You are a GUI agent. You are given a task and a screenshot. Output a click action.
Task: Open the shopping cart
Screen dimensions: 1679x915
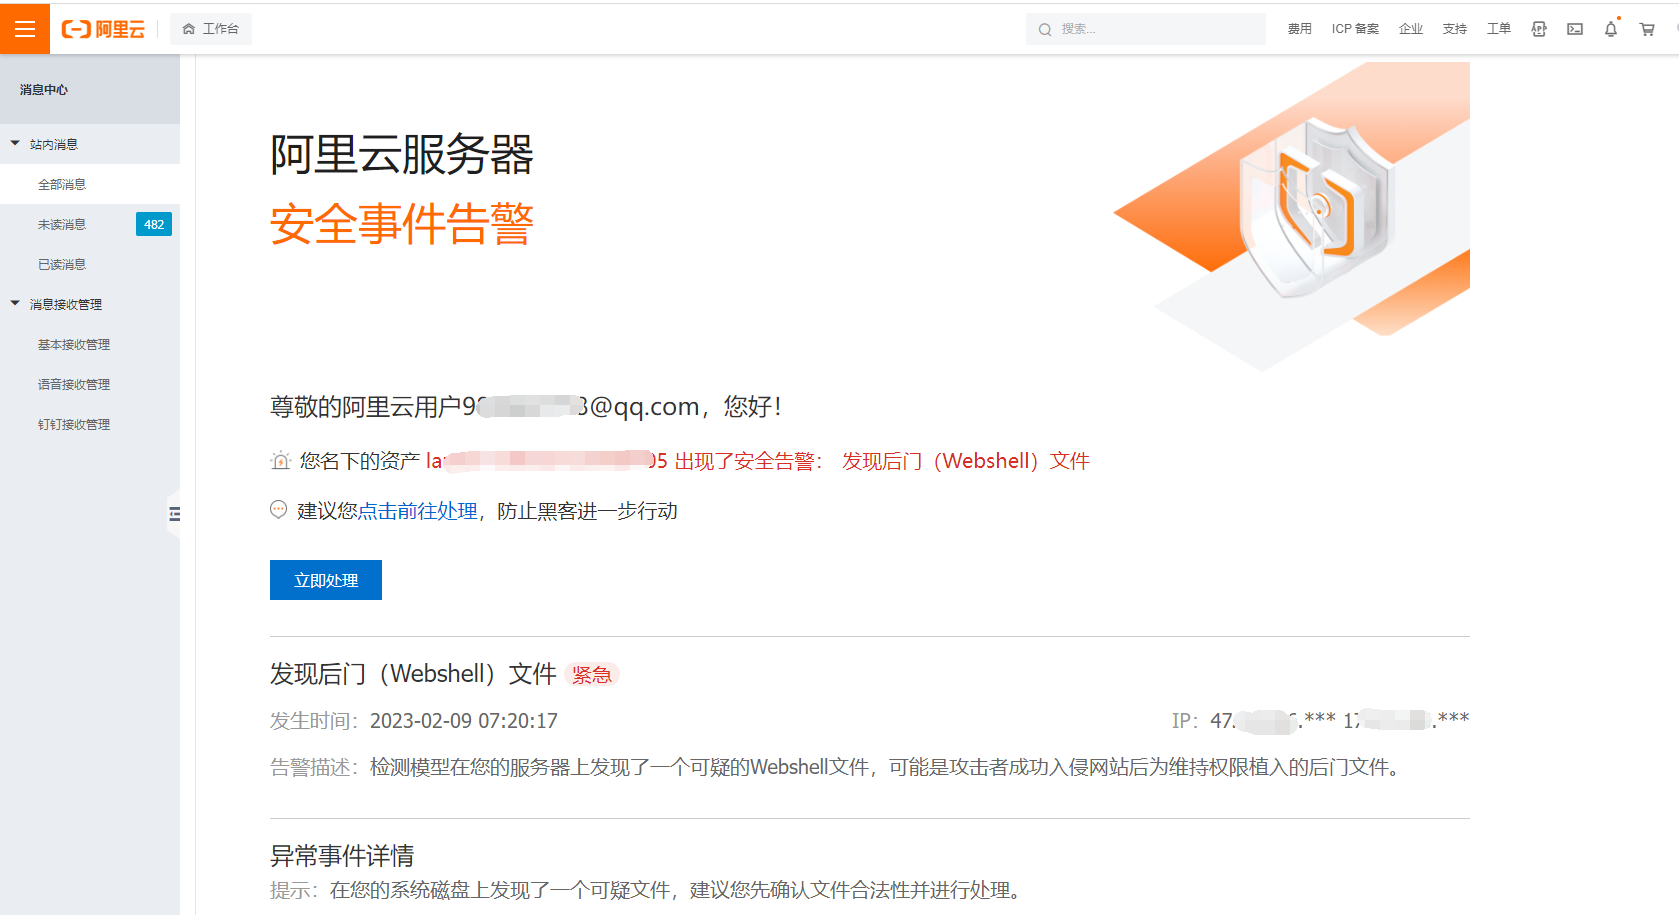(x=1647, y=29)
